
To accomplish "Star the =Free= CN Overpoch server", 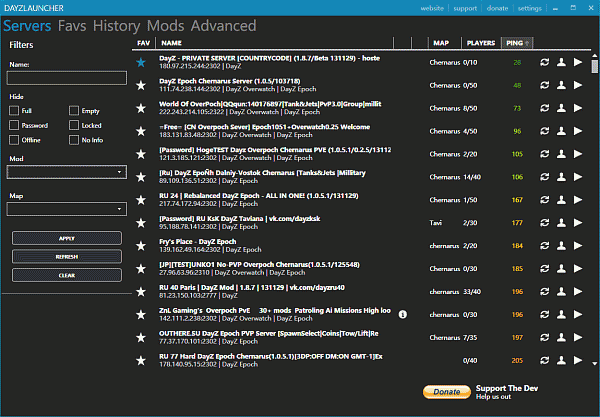I will pos(141,131).
